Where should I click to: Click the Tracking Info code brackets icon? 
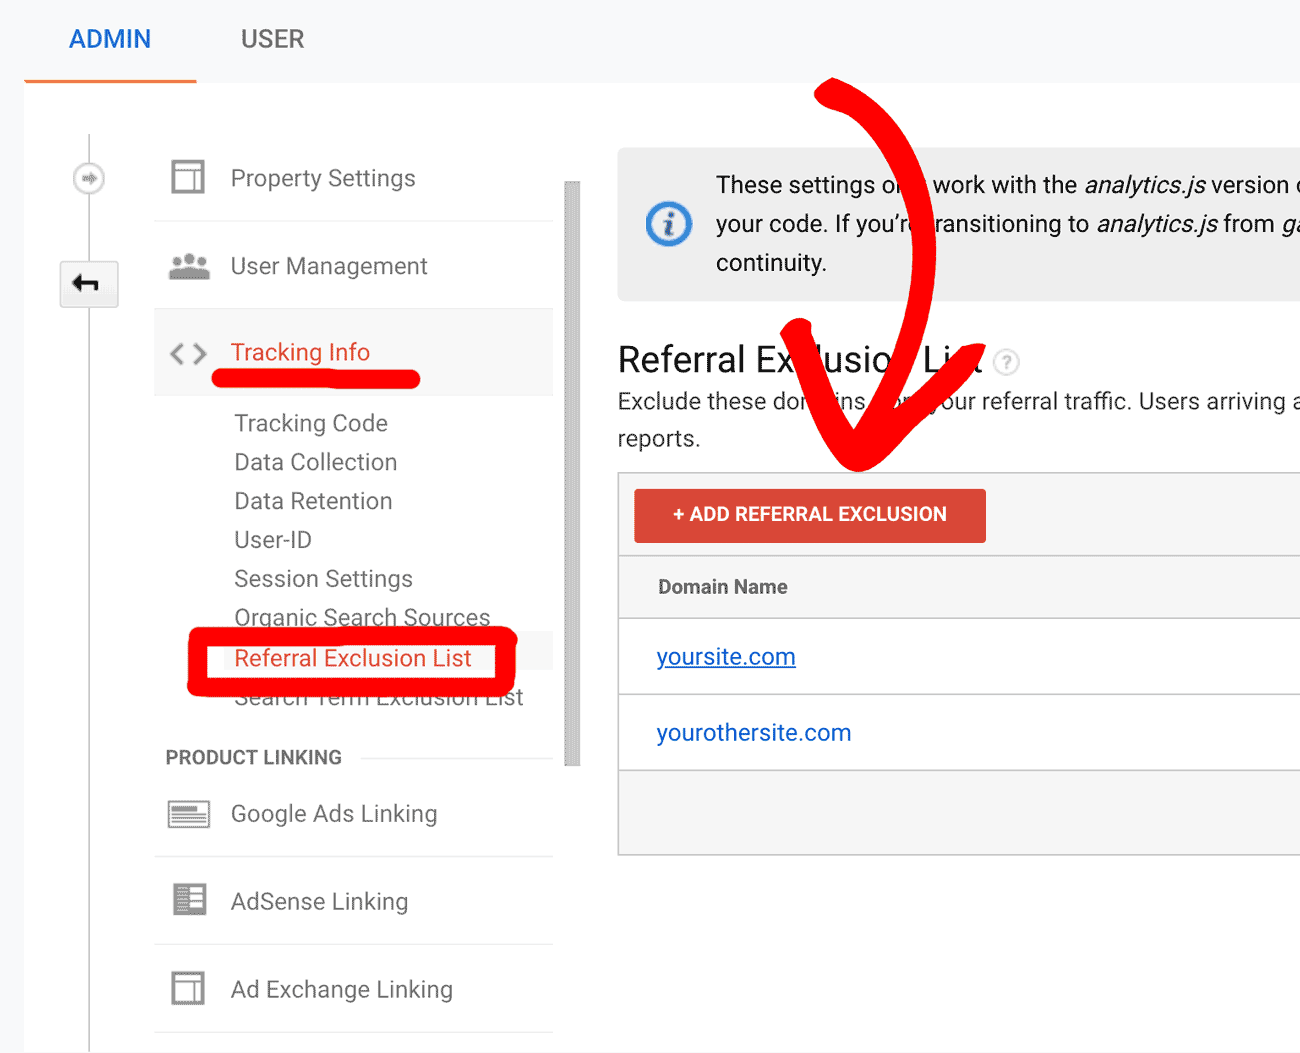[x=188, y=353]
